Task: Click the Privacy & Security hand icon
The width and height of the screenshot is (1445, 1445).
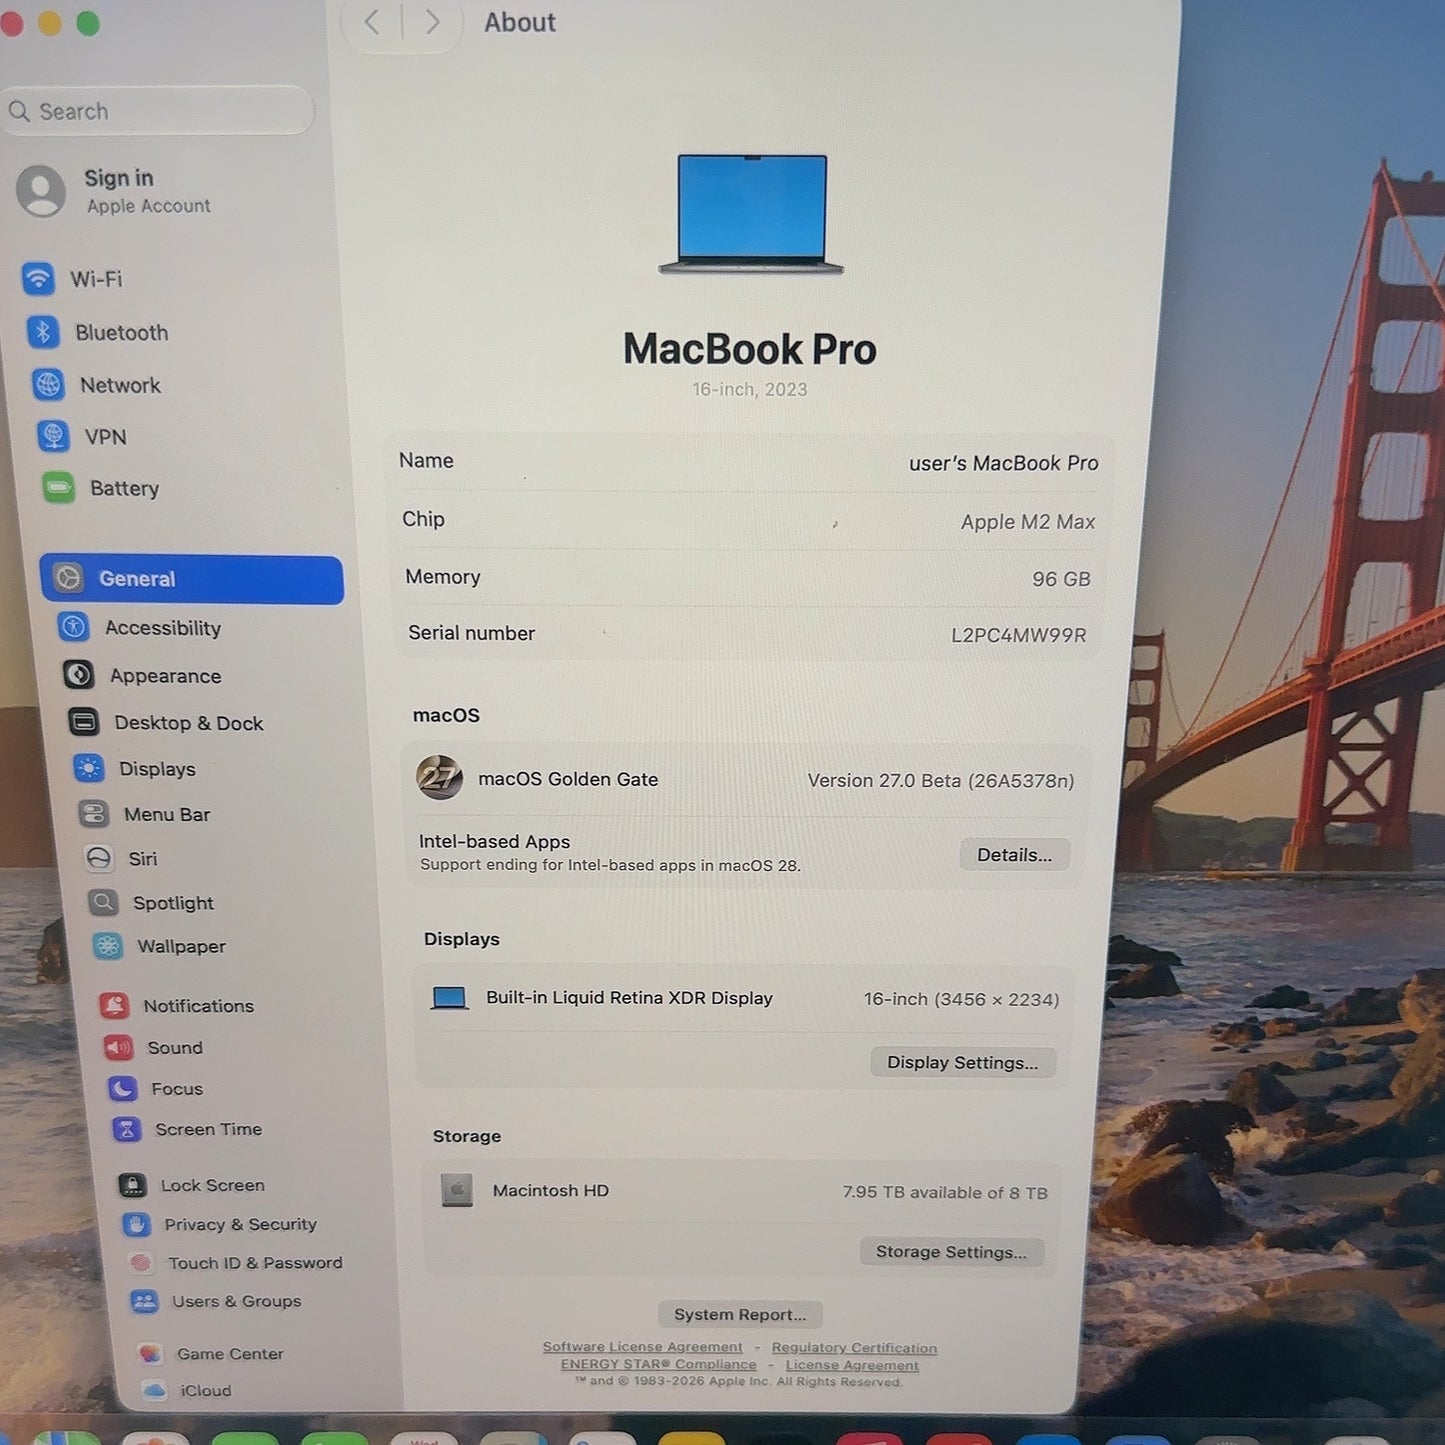Action: pyautogui.click(x=136, y=1224)
